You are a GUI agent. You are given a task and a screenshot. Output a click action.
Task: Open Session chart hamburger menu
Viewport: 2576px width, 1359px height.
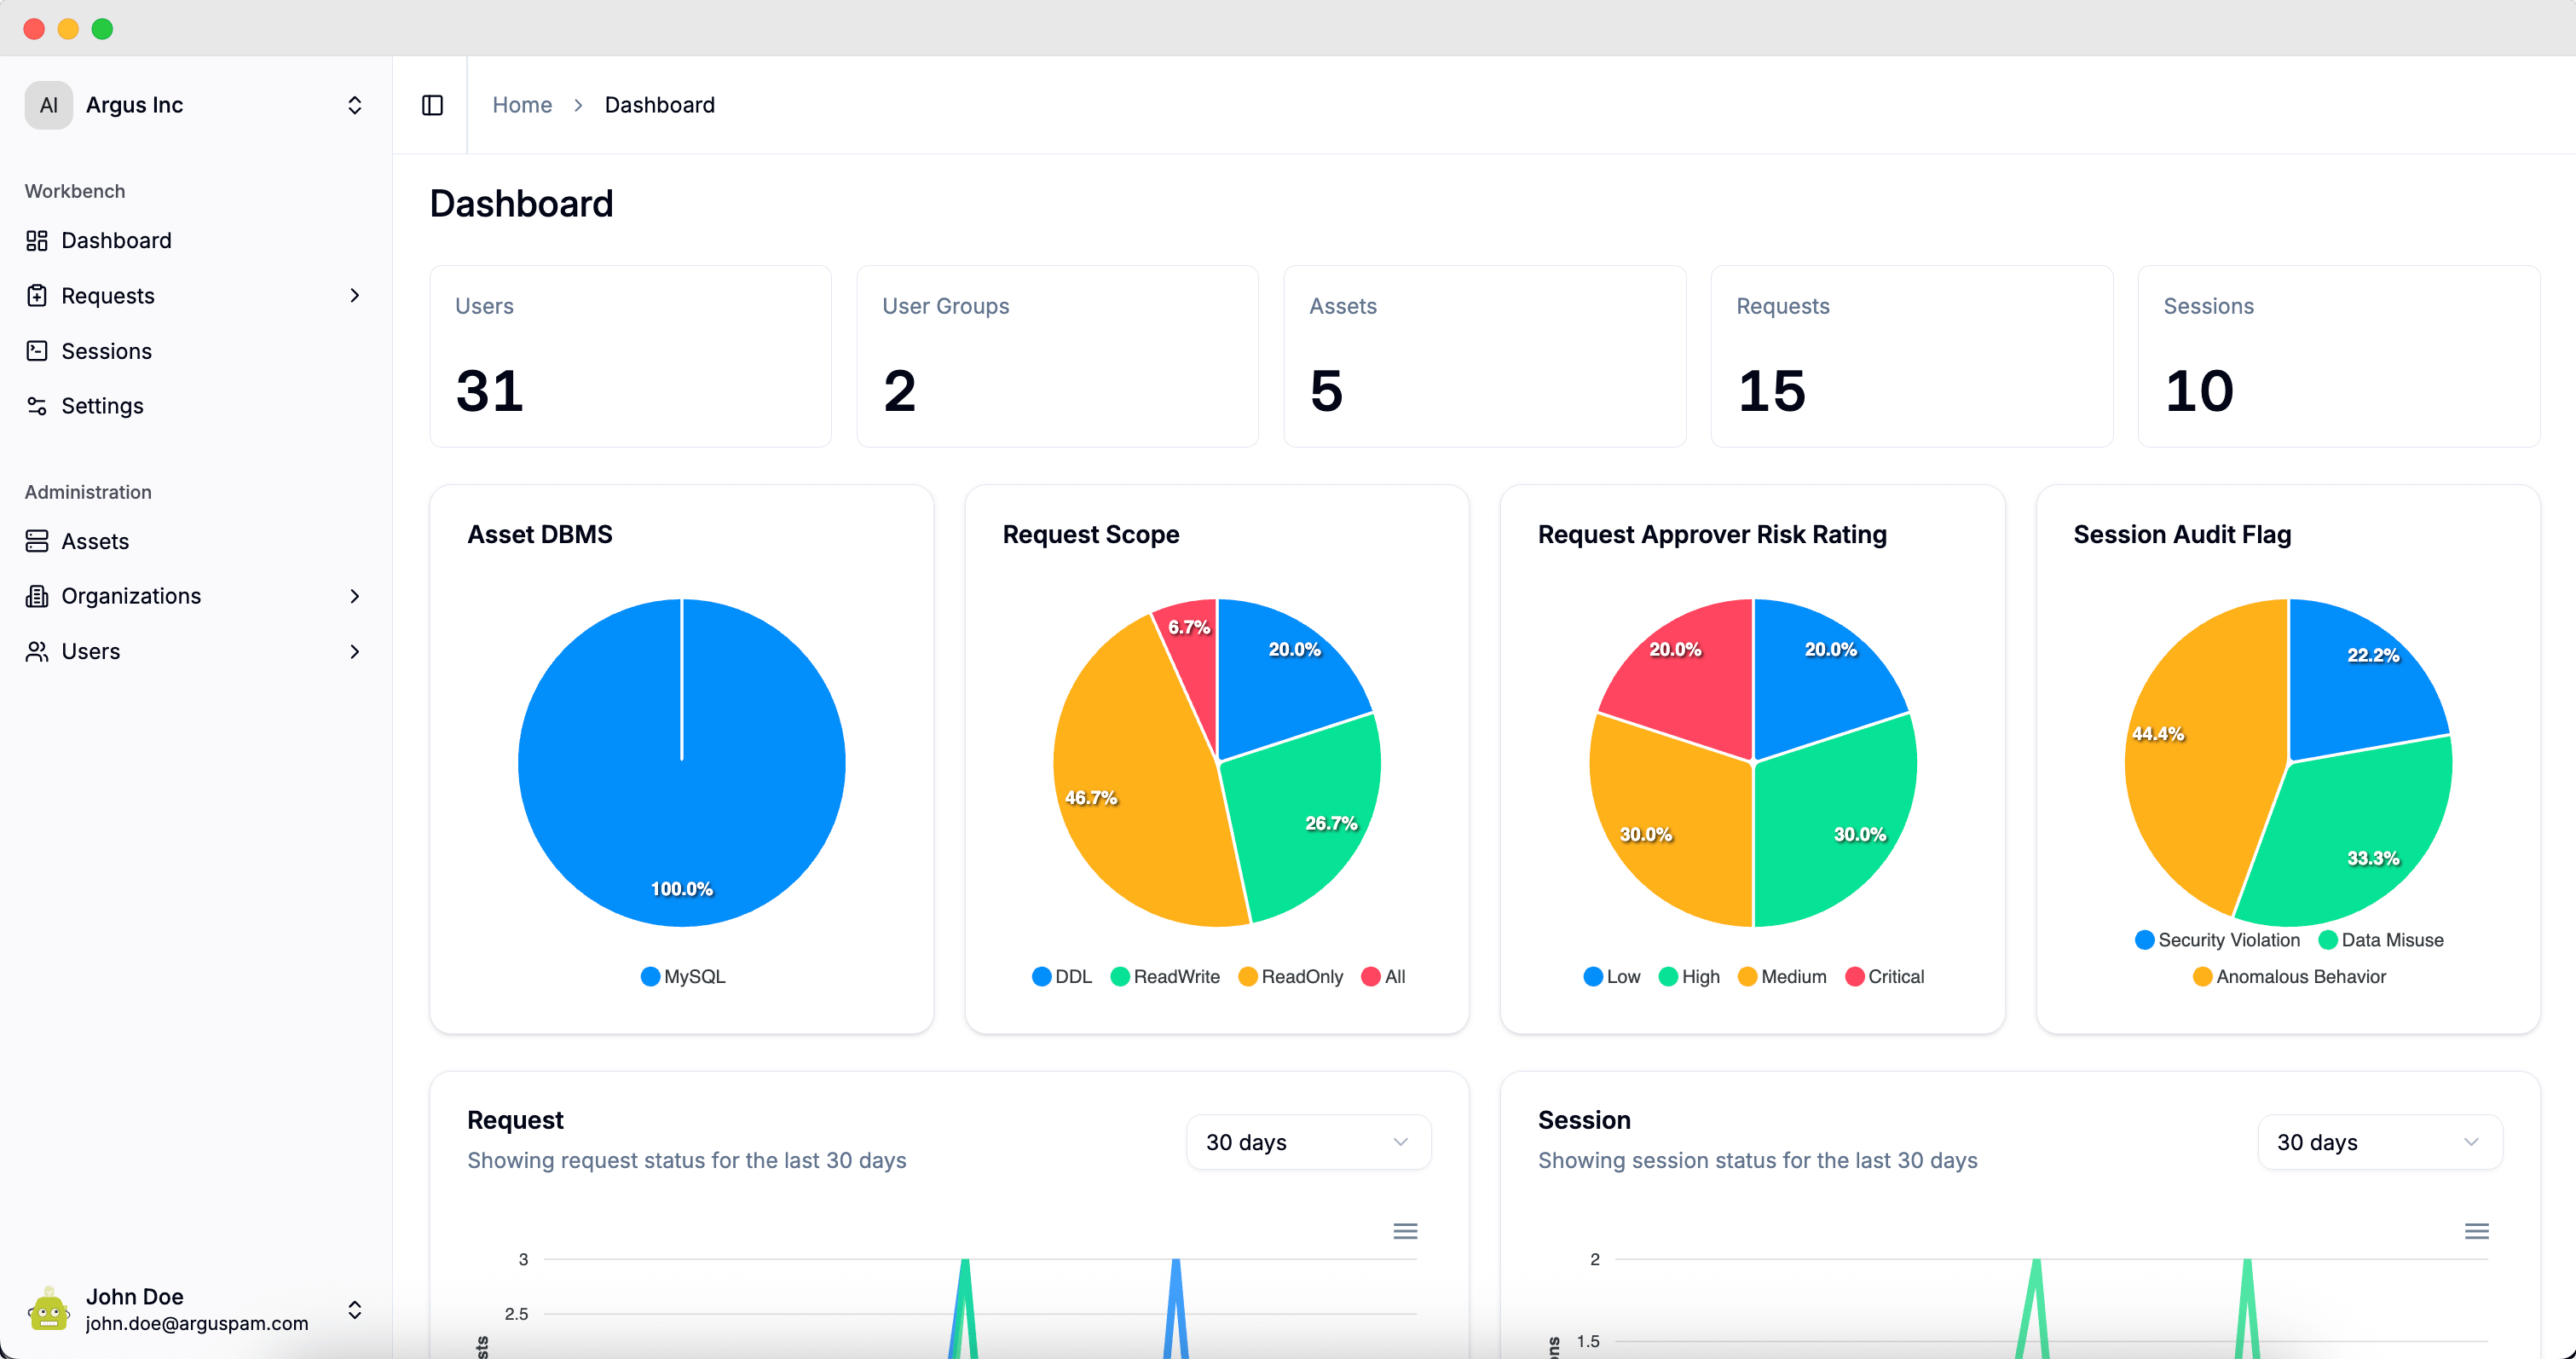pos(2476,1231)
